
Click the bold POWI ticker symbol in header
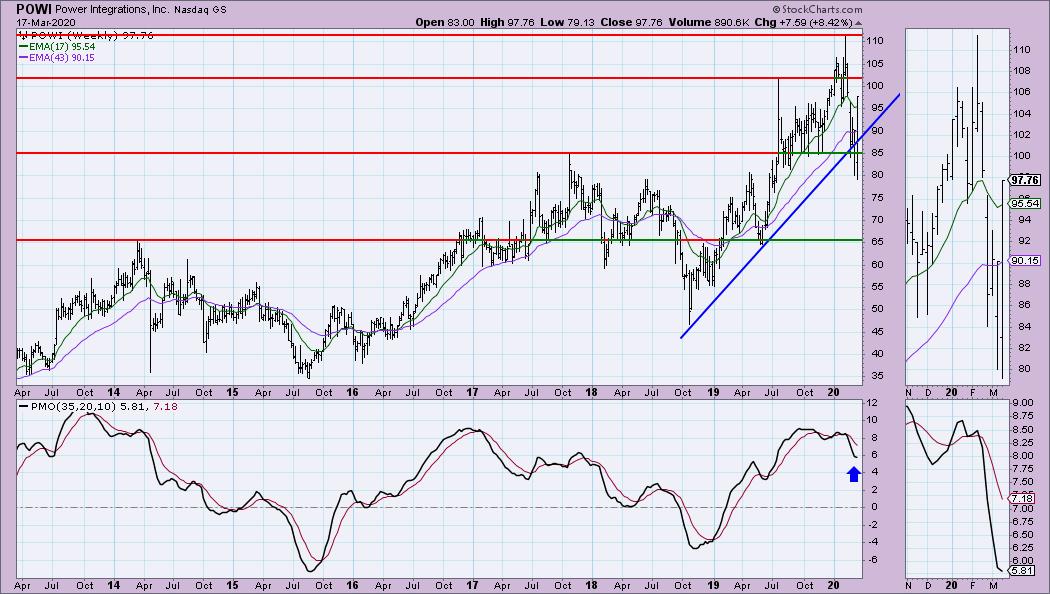click(x=33, y=9)
